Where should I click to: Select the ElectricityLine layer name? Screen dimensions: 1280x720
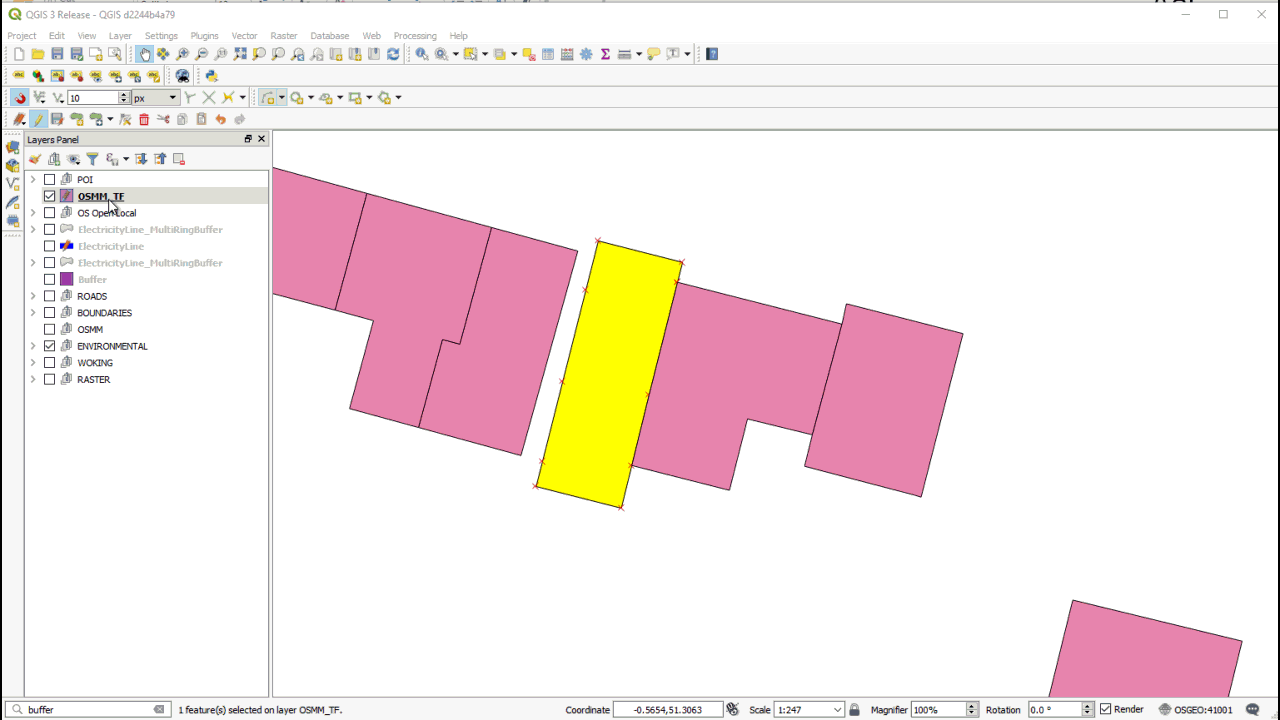[x=111, y=246]
